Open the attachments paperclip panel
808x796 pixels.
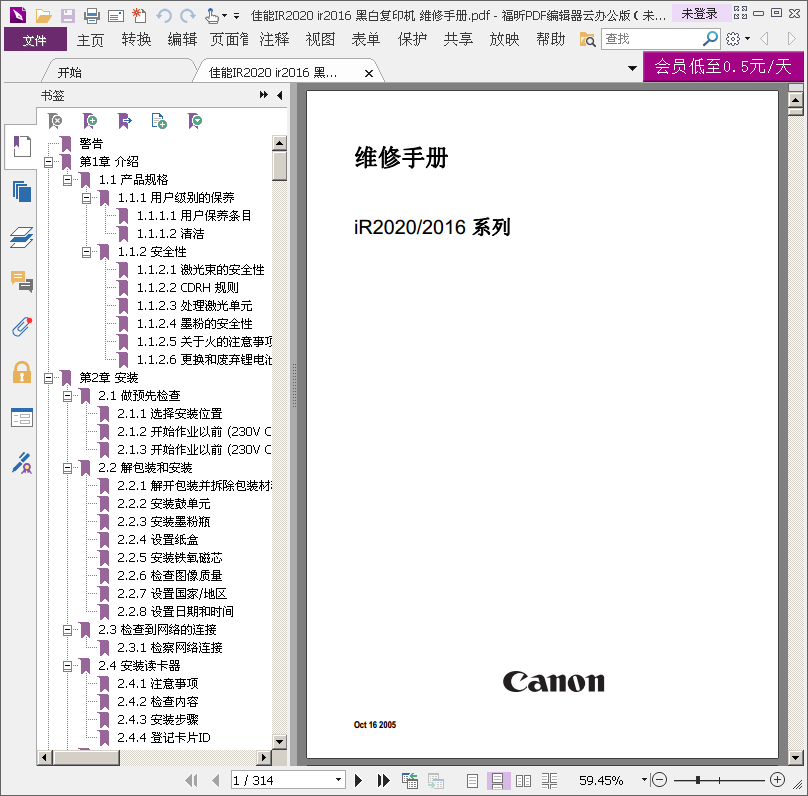pyautogui.click(x=22, y=327)
